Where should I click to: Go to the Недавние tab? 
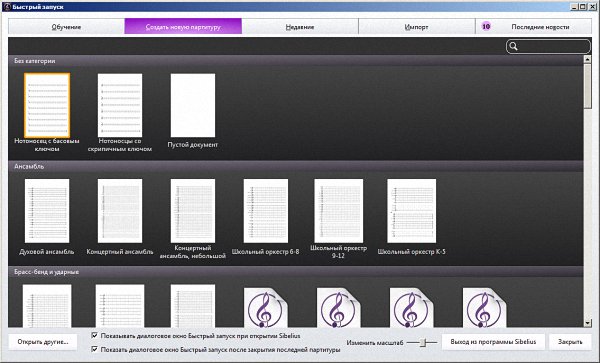tap(300, 27)
